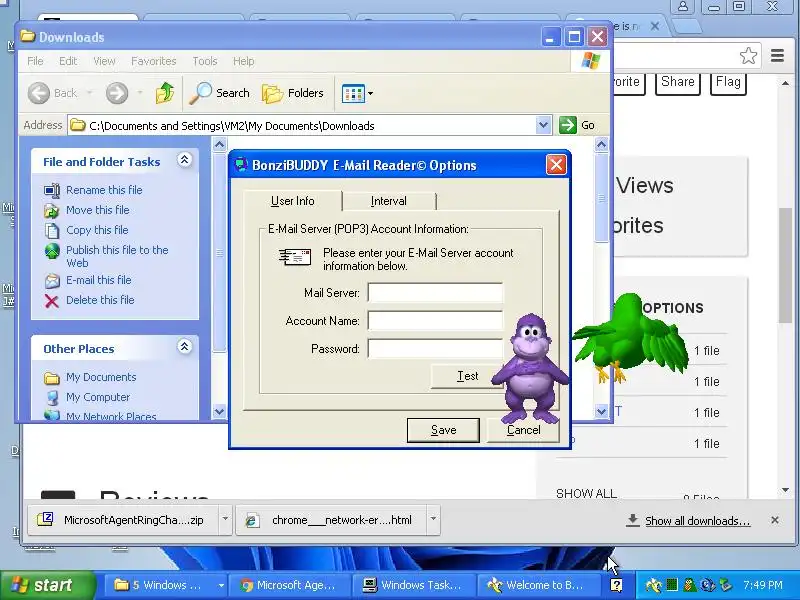Screen dimensions: 800x600
Task: Click the Forward arrow in Downloads toolbar
Action: 117,93
